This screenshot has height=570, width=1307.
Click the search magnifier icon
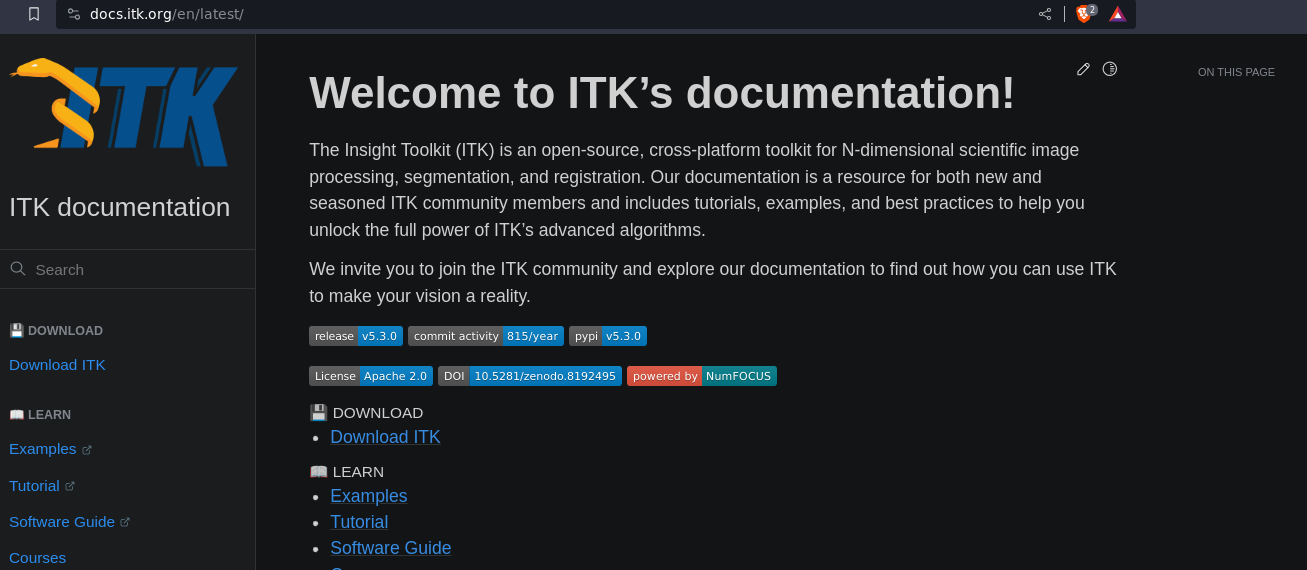point(17,268)
